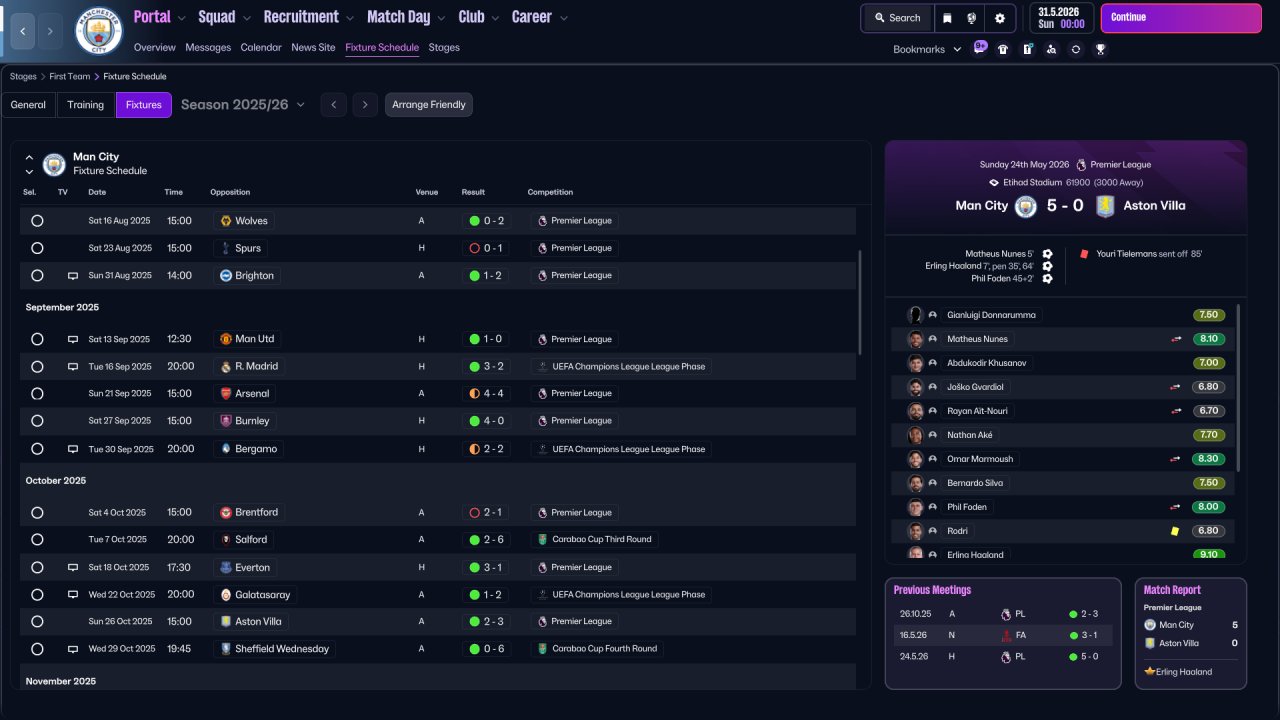1280x720 pixels.
Task: Select the R. Madrid fixture radio button
Action: 37,367
